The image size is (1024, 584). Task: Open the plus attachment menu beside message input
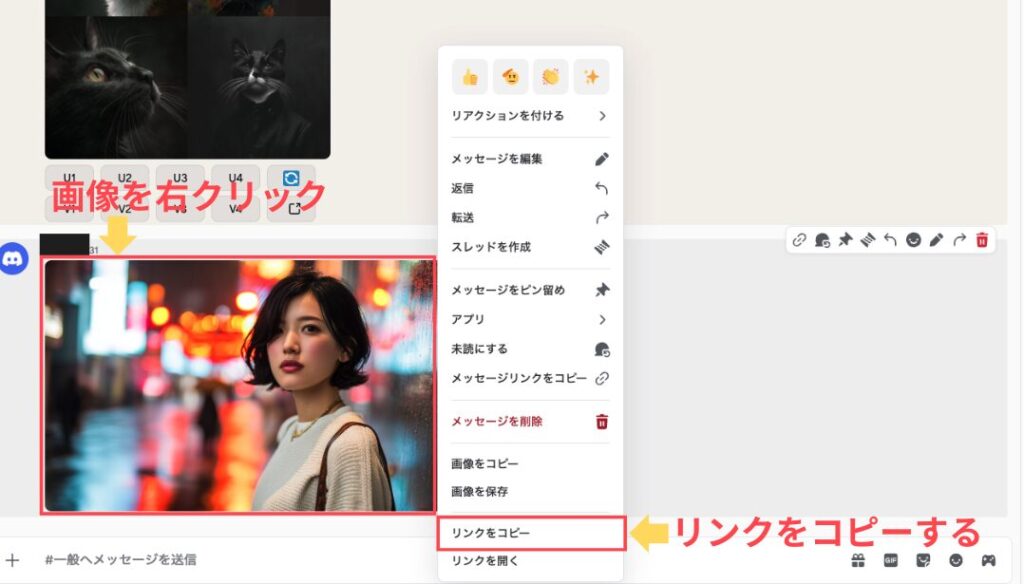[x=12, y=560]
